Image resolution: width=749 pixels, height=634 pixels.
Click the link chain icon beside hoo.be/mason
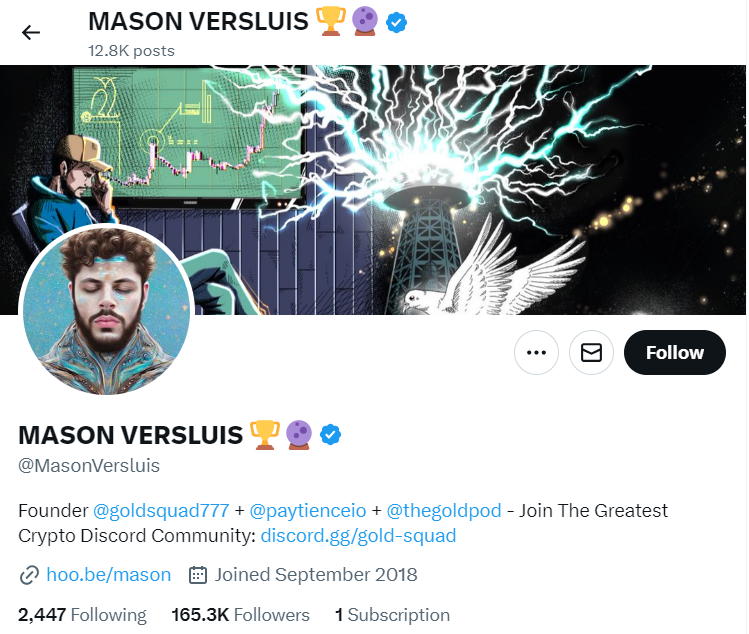pos(29,575)
